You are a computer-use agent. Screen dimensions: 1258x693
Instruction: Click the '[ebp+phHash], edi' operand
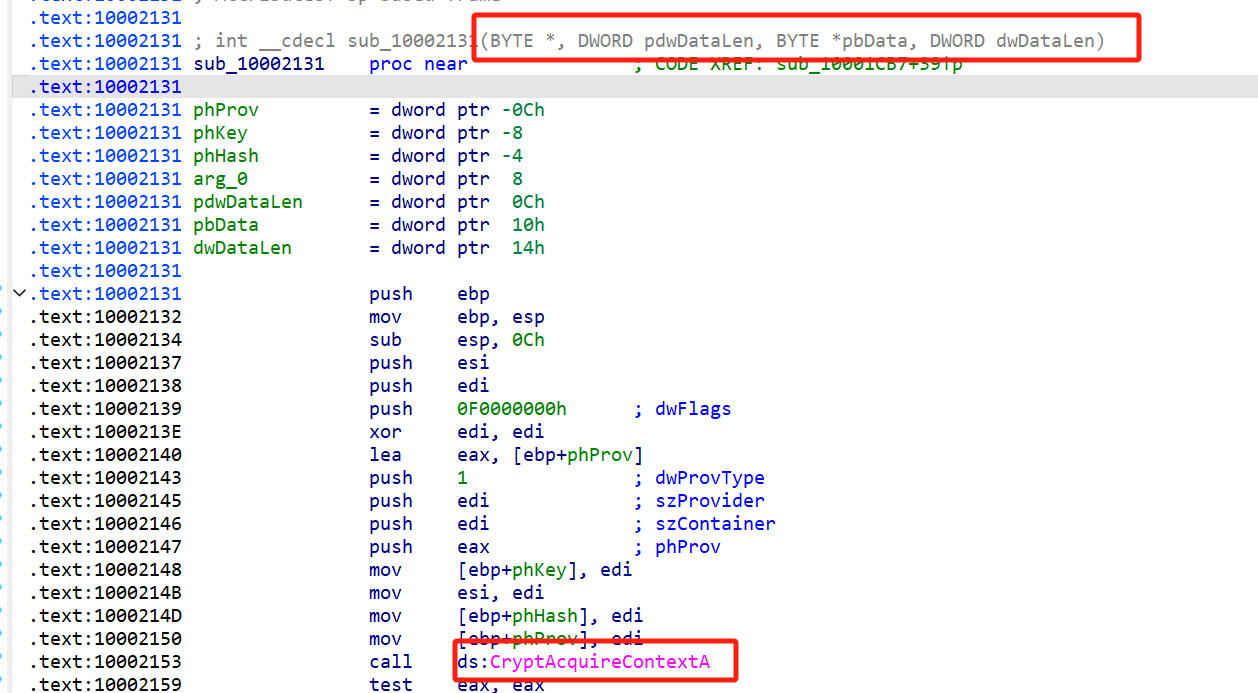pos(550,616)
